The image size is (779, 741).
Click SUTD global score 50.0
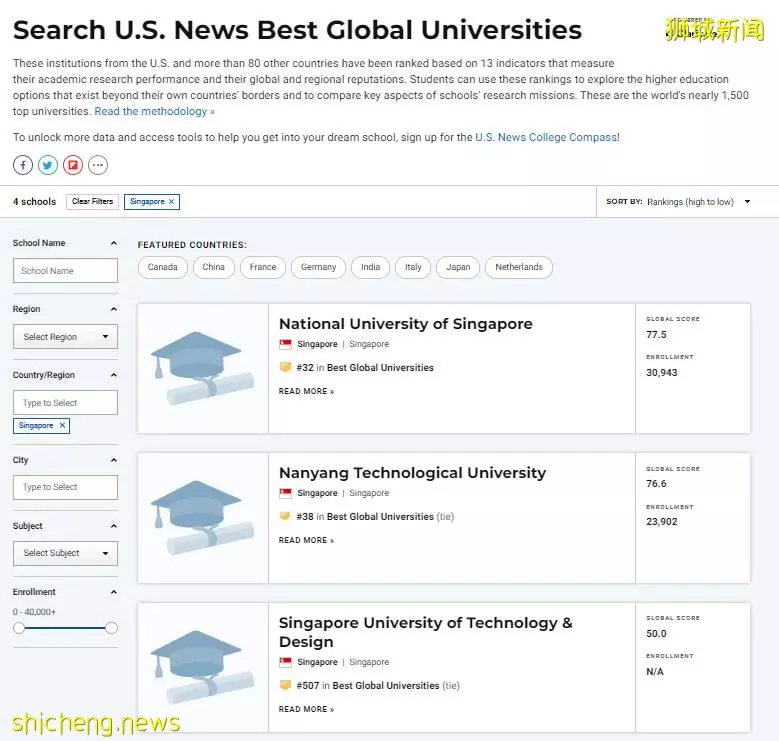coord(656,634)
